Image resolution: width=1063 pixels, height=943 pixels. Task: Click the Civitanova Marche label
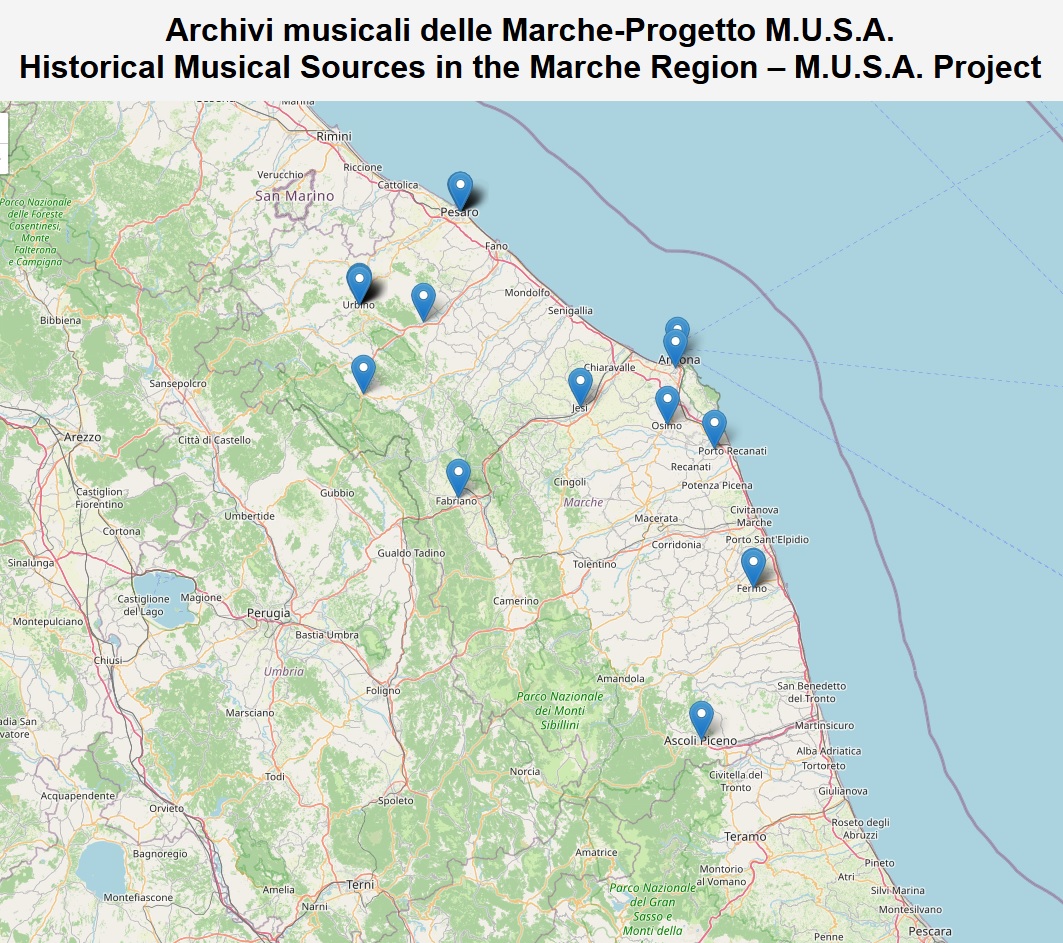[x=755, y=516]
